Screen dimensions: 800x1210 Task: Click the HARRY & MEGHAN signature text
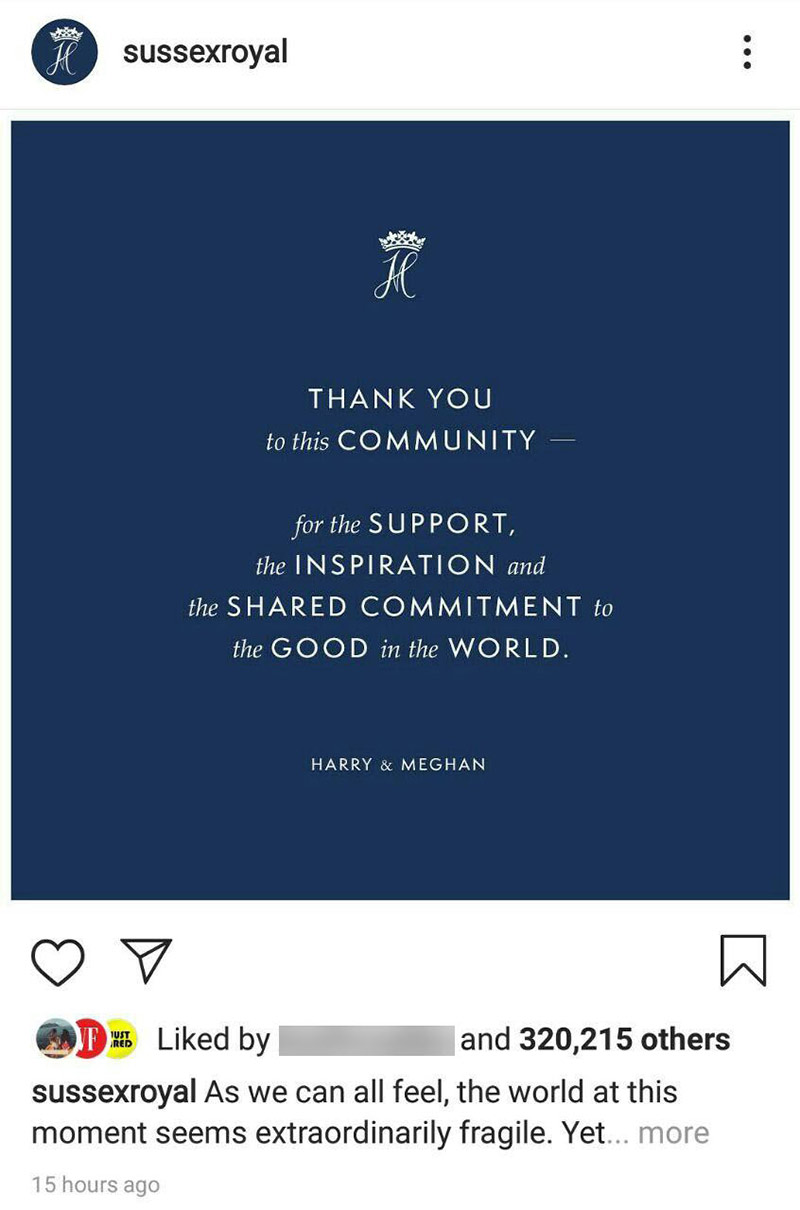[398, 764]
